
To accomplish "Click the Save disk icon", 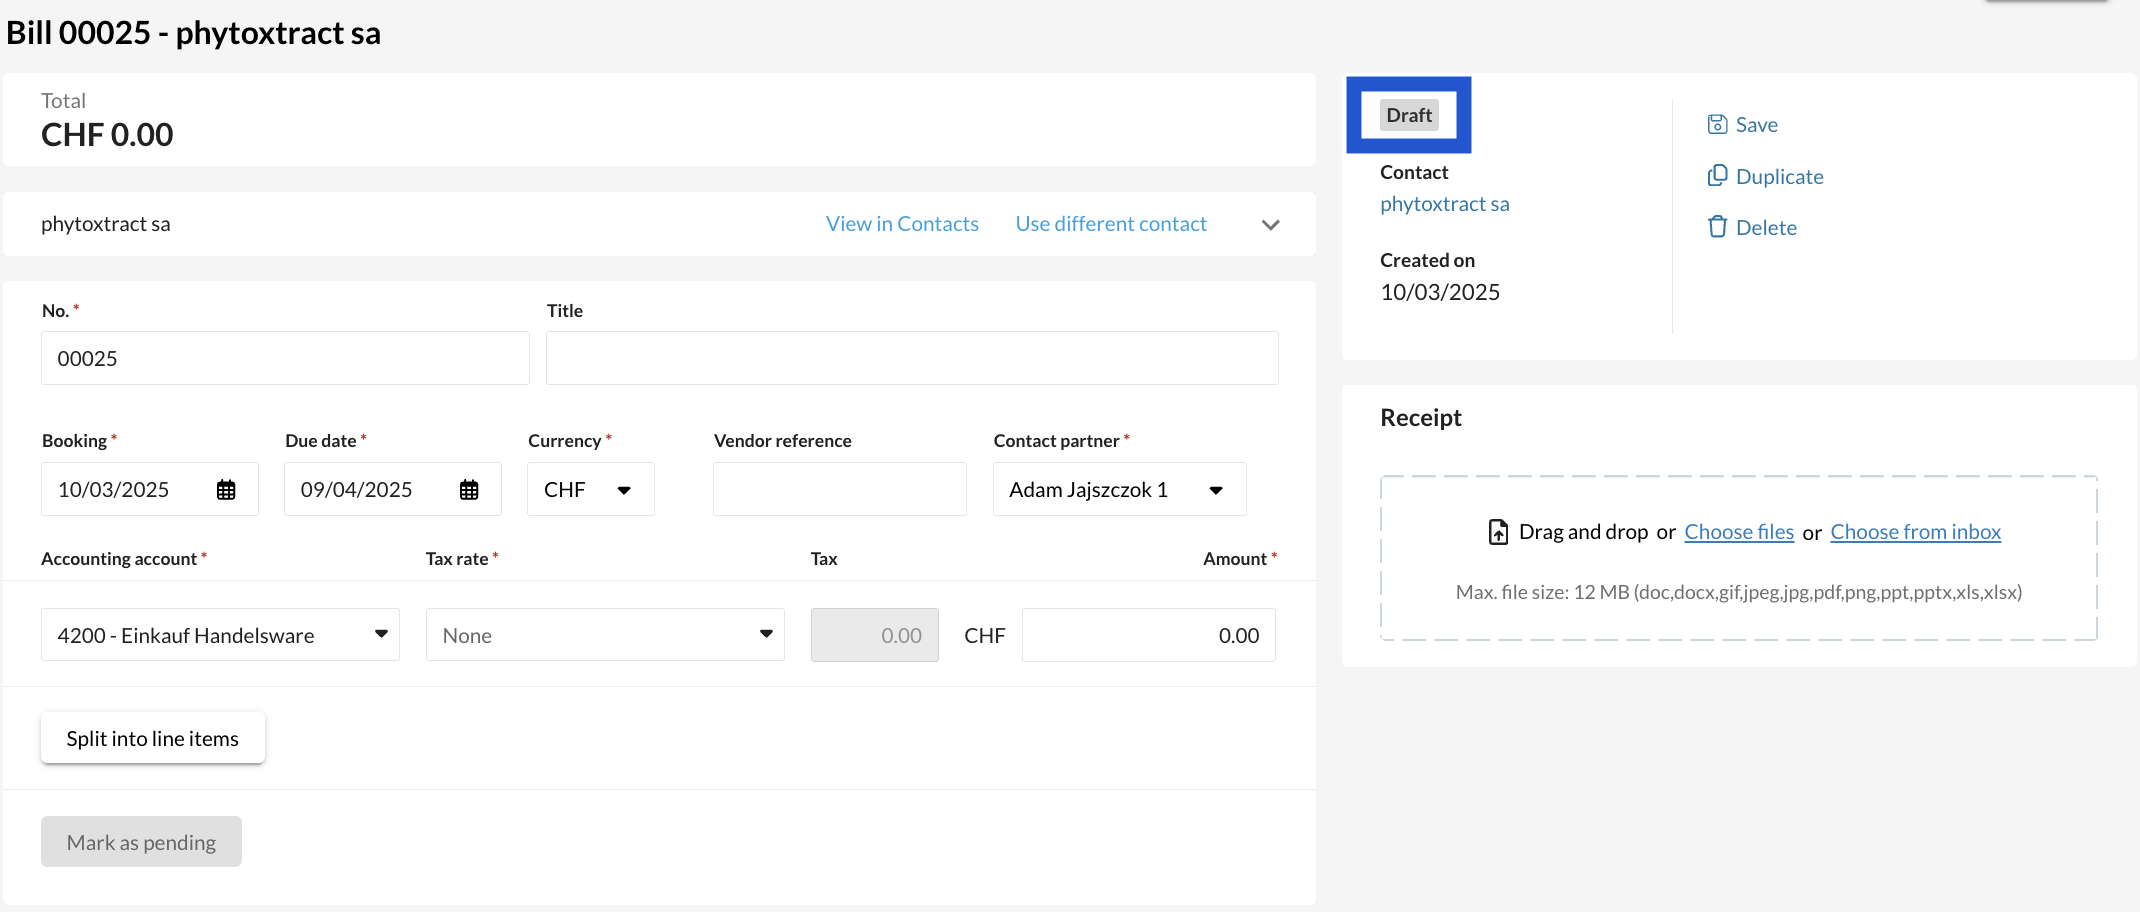I will pyautogui.click(x=1717, y=124).
